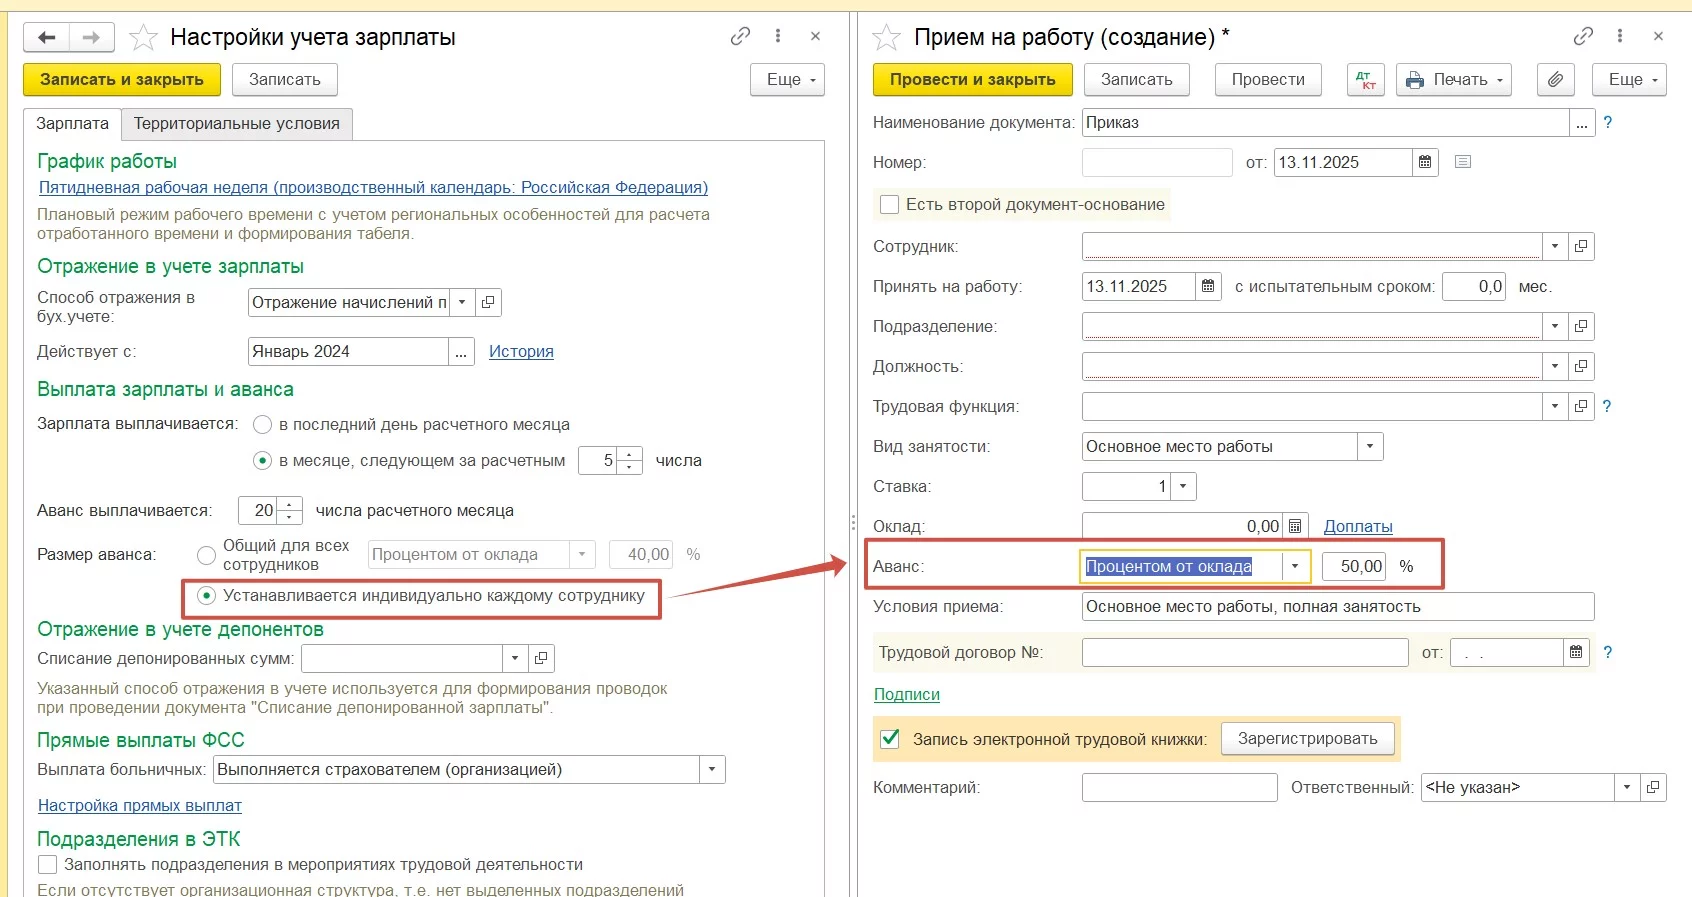Choose Общий для всех сотрудников option
The image size is (1692, 897).
click(x=207, y=555)
